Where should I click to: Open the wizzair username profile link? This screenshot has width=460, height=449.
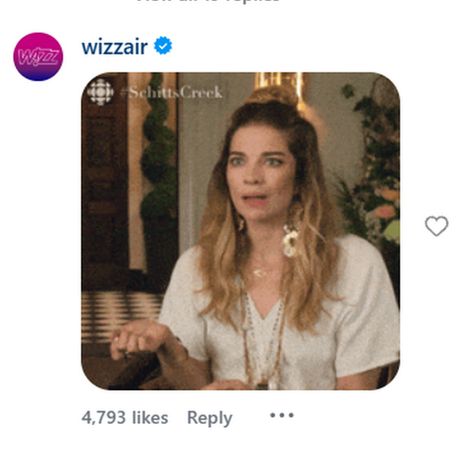pyautogui.click(x=114, y=46)
